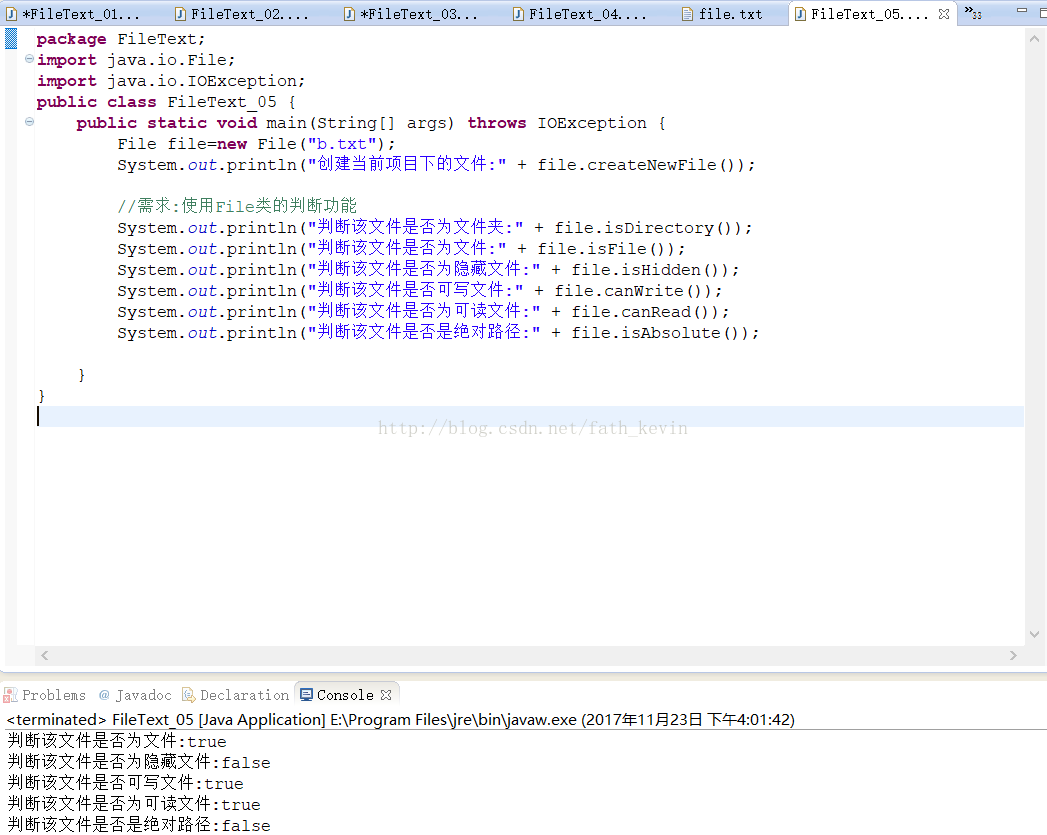Screen dimensions: 1047x835
Task: Click the text file icon on file.txt tab
Action: (x=687, y=13)
